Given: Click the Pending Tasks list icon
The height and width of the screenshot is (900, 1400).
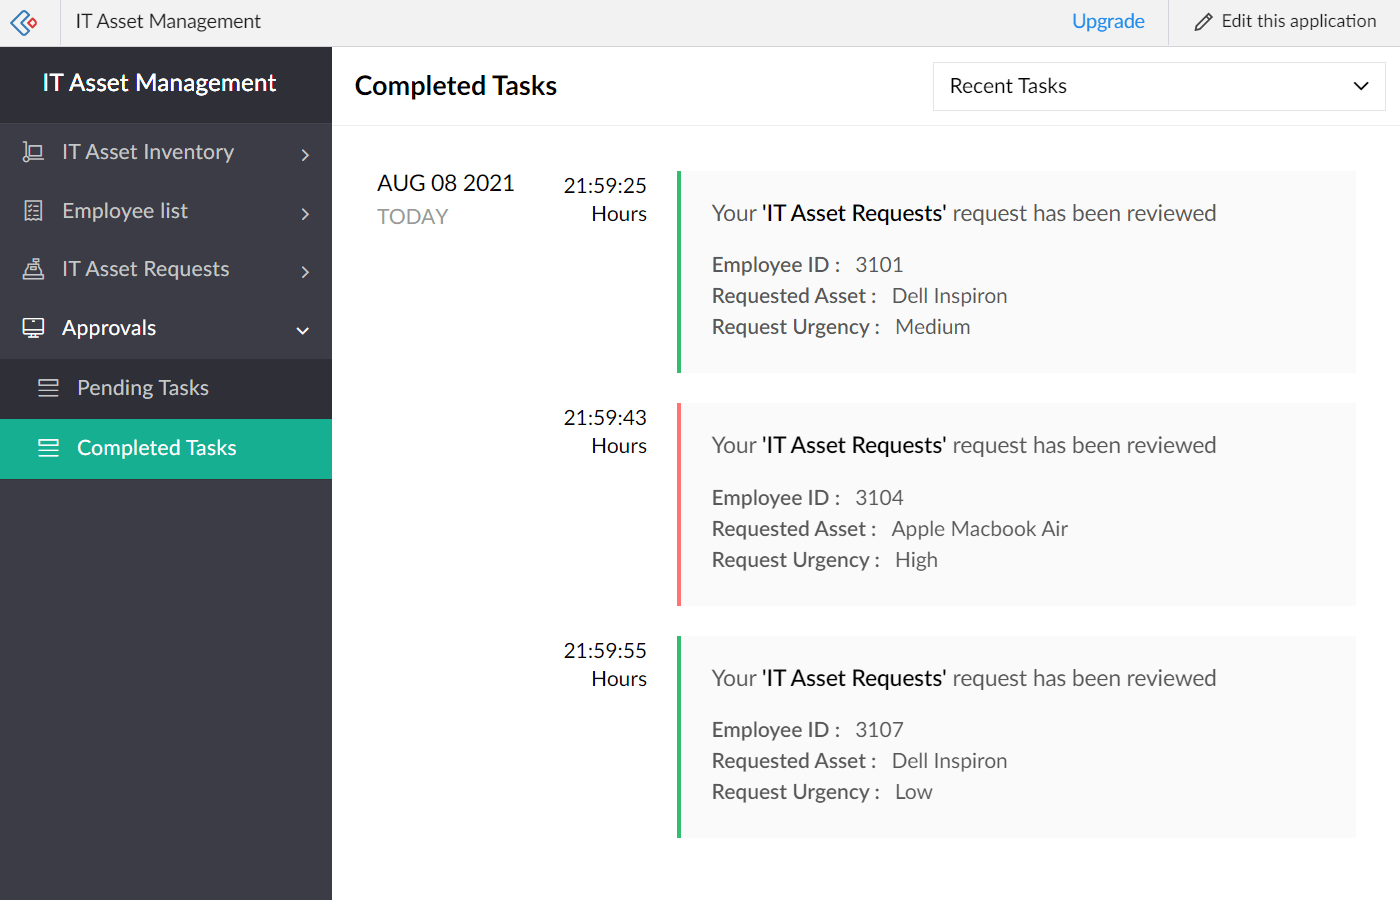Looking at the screenshot, I should click(x=48, y=388).
